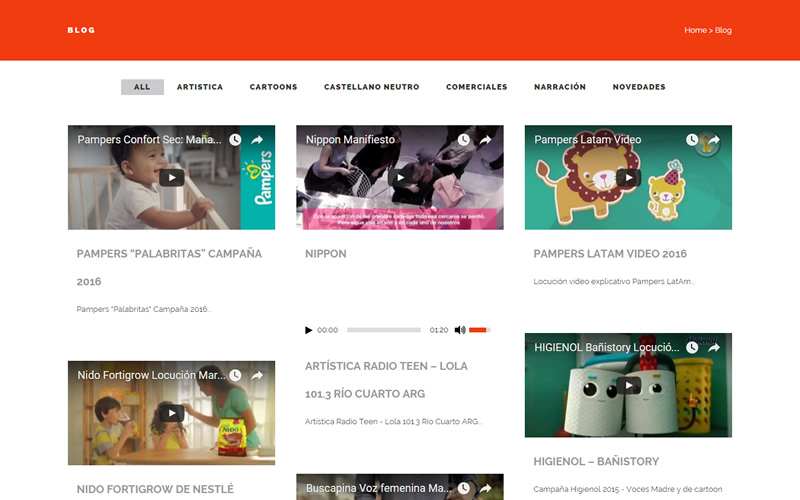Seek on the audio progress bar

(384, 330)
